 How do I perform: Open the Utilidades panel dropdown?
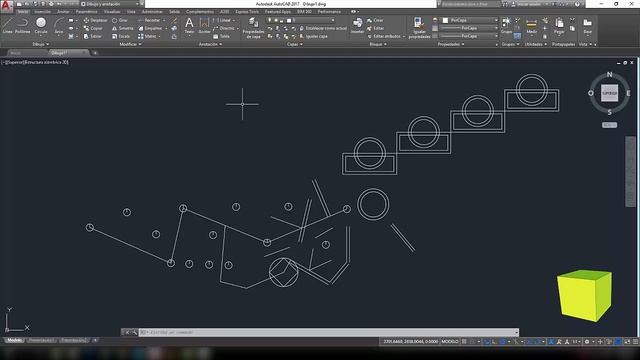point(536,44)
